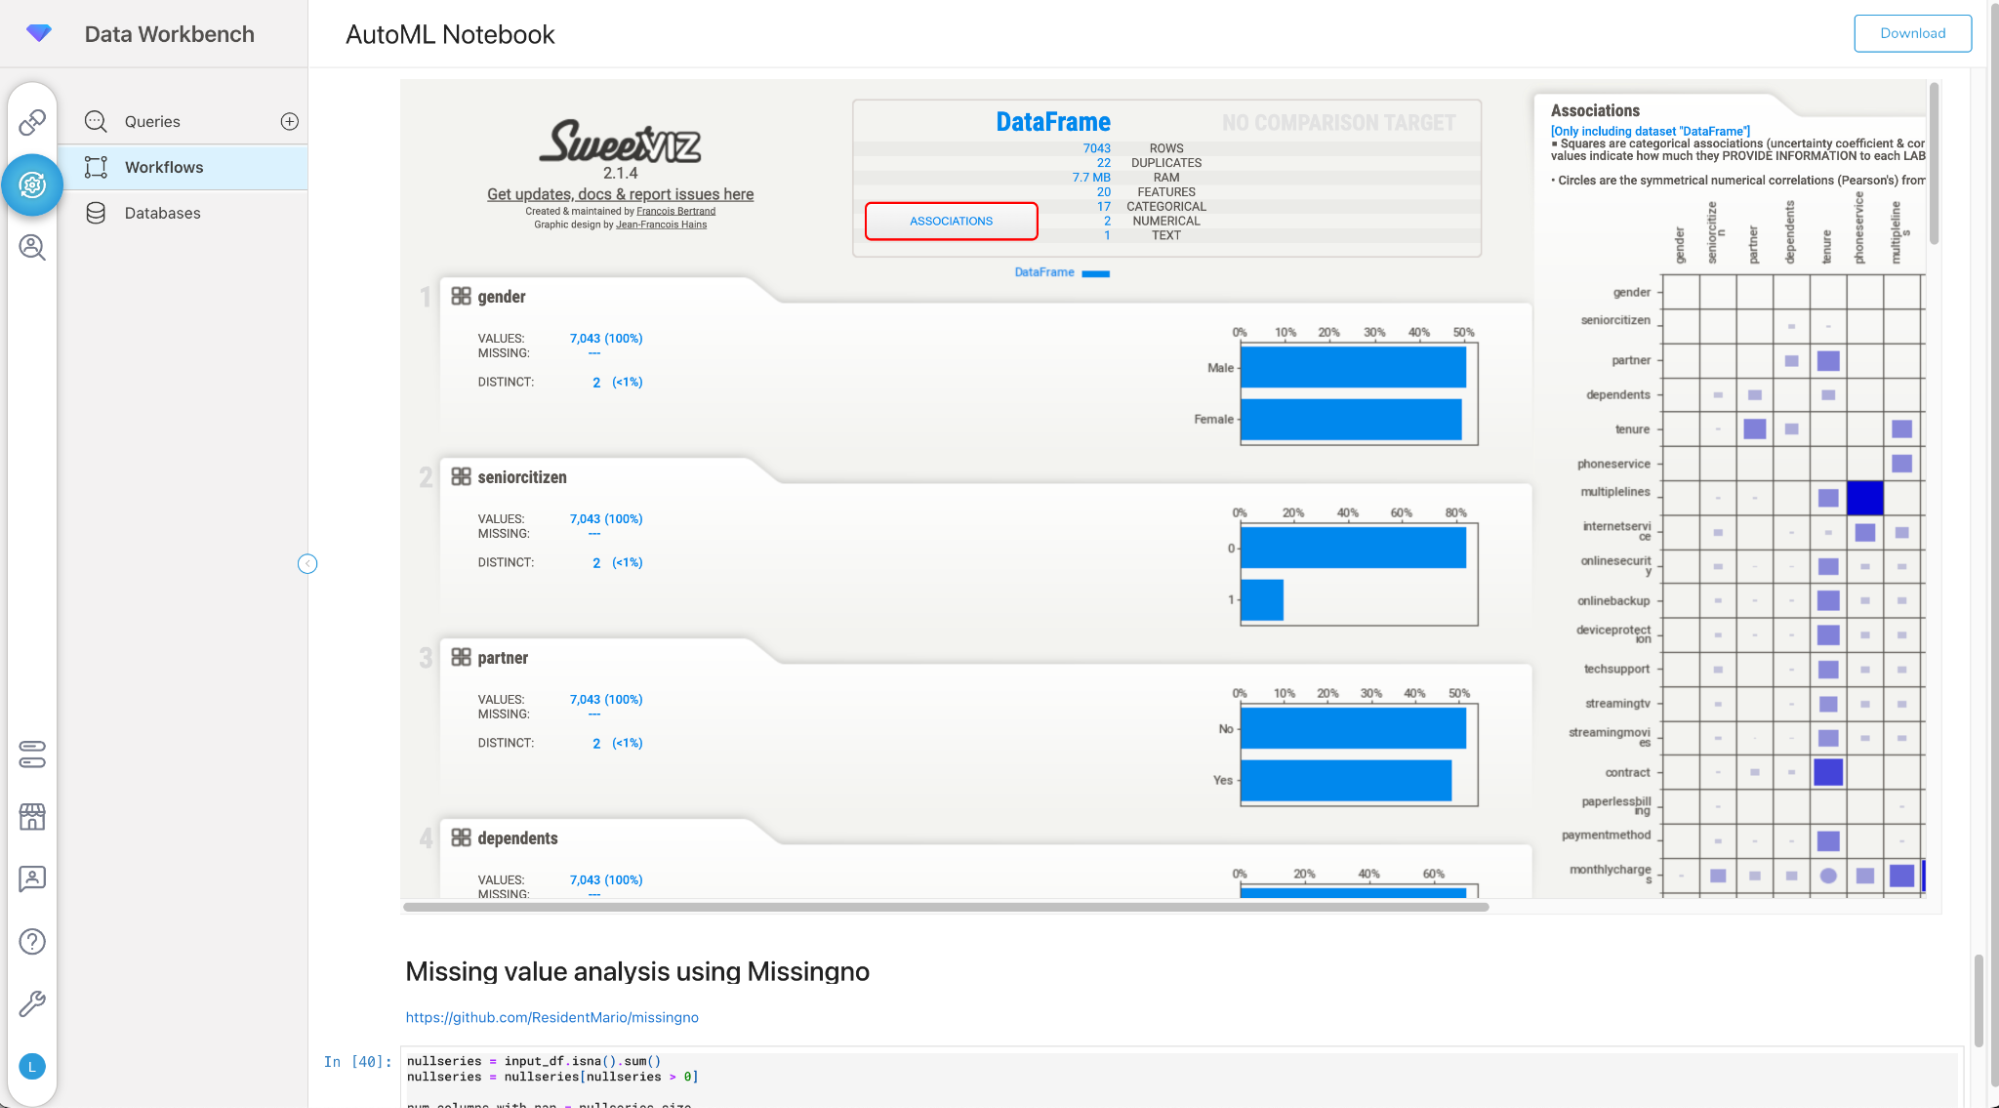Select the Workflows menu item
This screenshot has height=1108, width=1999.
click(164, 167)
